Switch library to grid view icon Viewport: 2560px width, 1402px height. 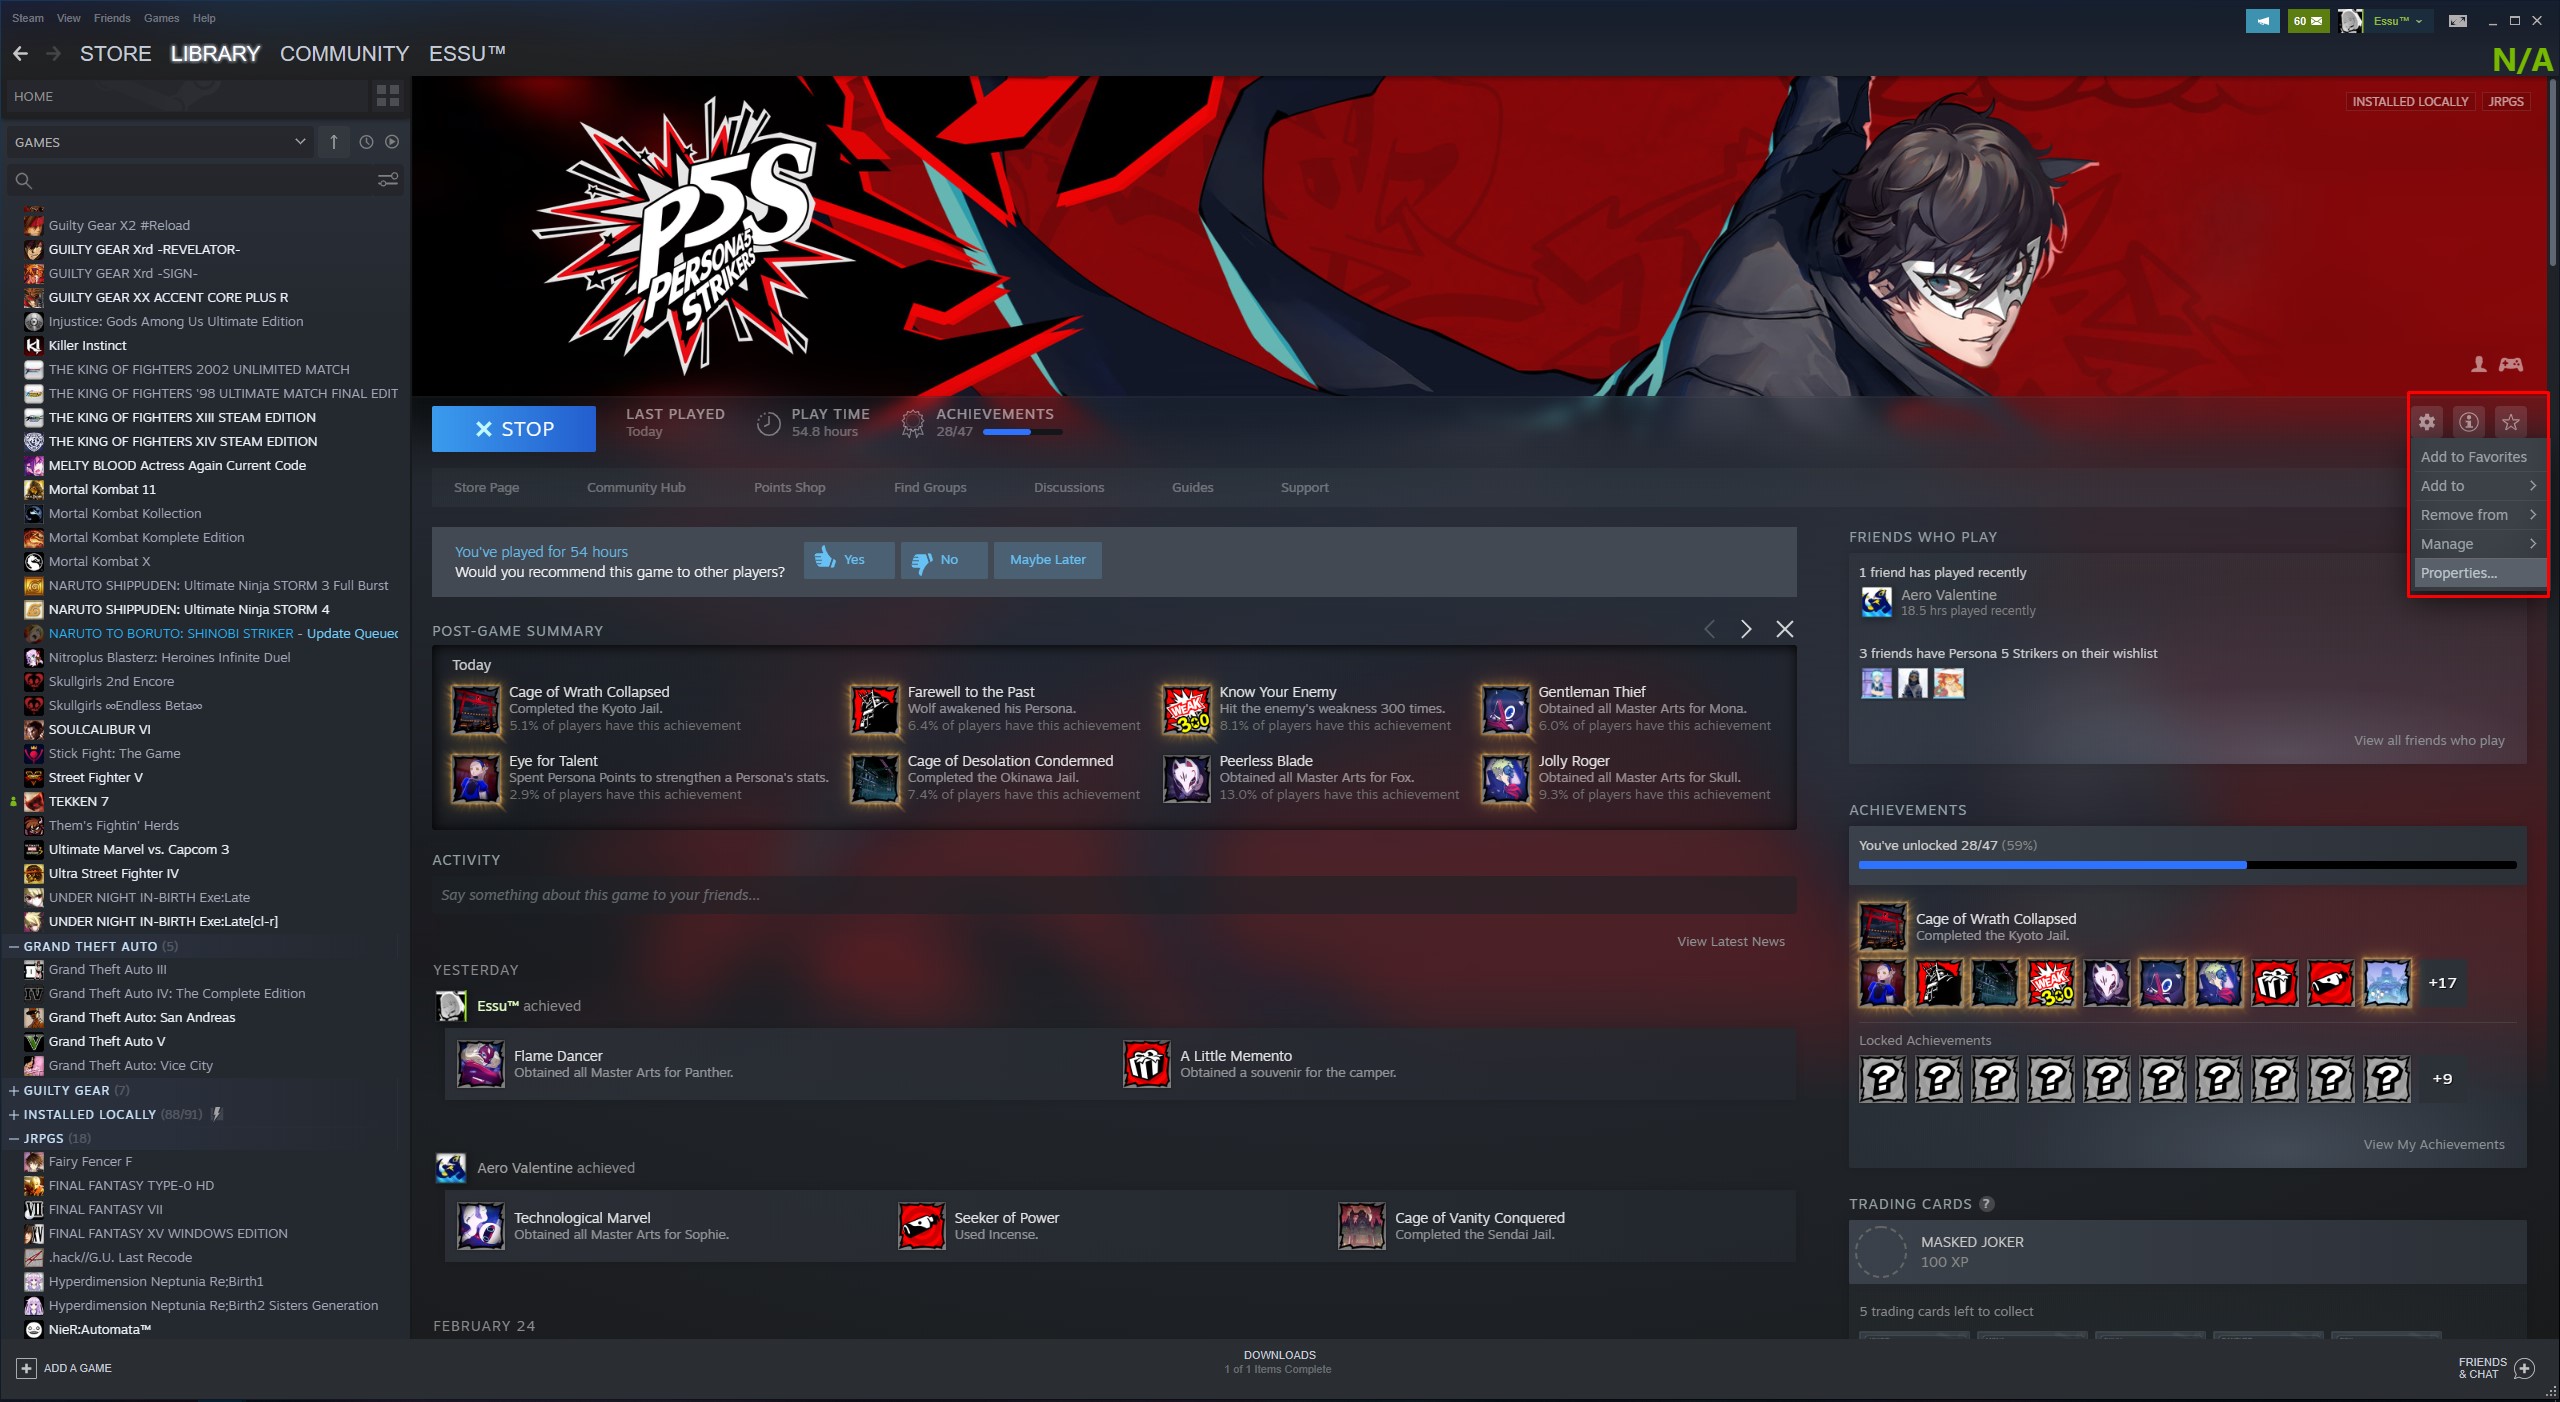387,96
